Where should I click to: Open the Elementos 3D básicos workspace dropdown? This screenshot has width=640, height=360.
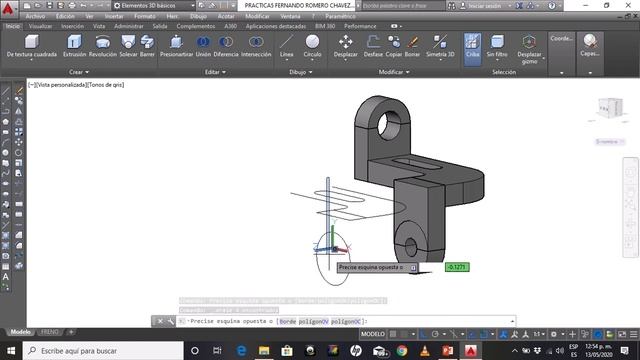(153, 6)
